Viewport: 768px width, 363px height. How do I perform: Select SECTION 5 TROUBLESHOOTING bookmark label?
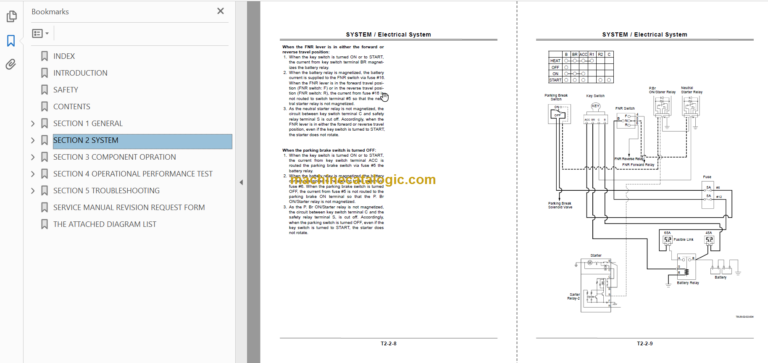pos(106,191)
